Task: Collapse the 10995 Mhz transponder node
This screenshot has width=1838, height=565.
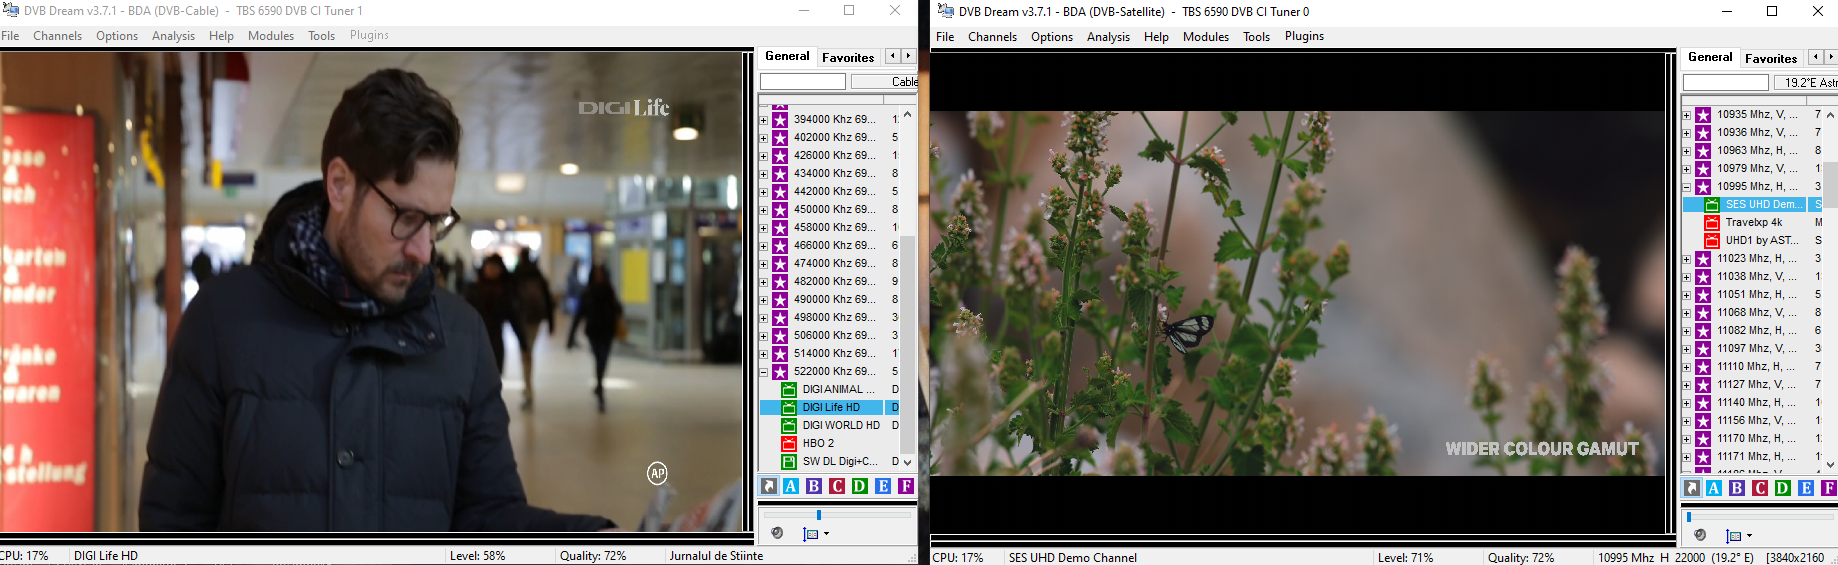Action: pos(1687,187)
